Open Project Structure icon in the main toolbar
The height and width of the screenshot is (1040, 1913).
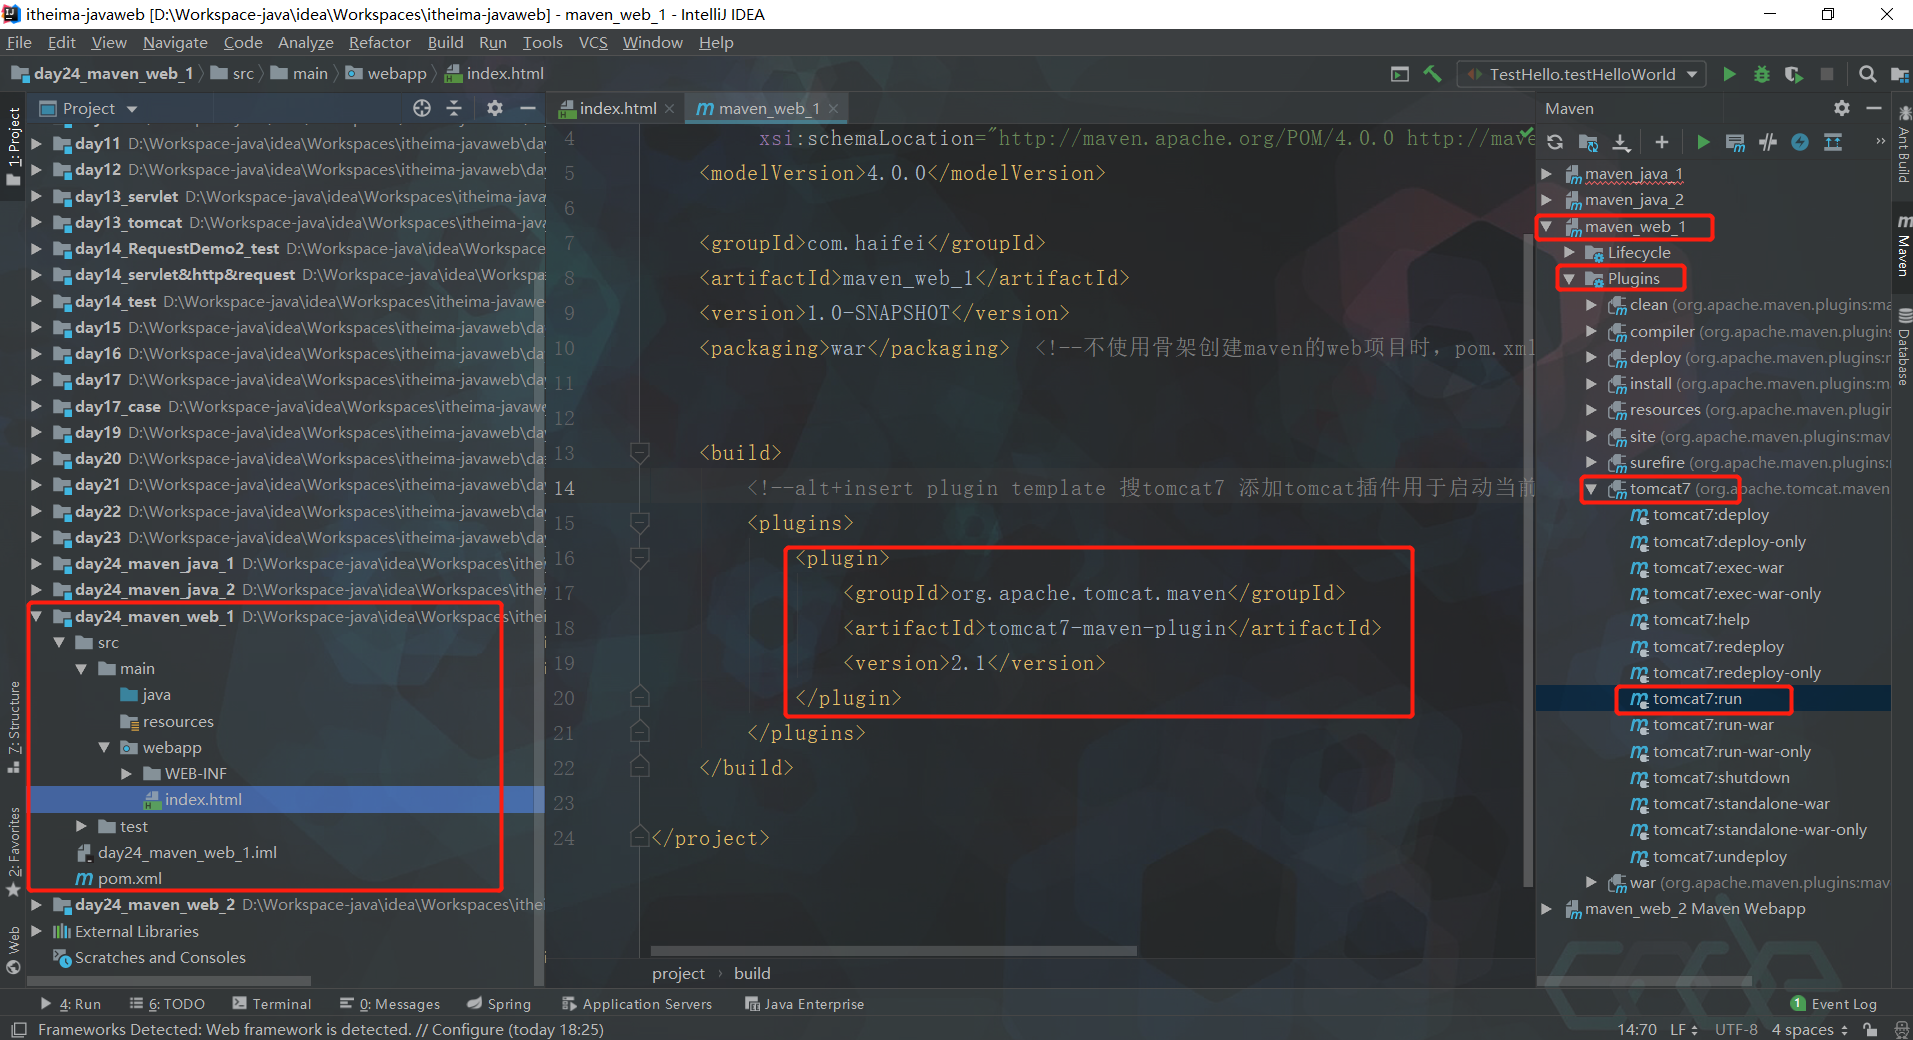coord(1899,74)
